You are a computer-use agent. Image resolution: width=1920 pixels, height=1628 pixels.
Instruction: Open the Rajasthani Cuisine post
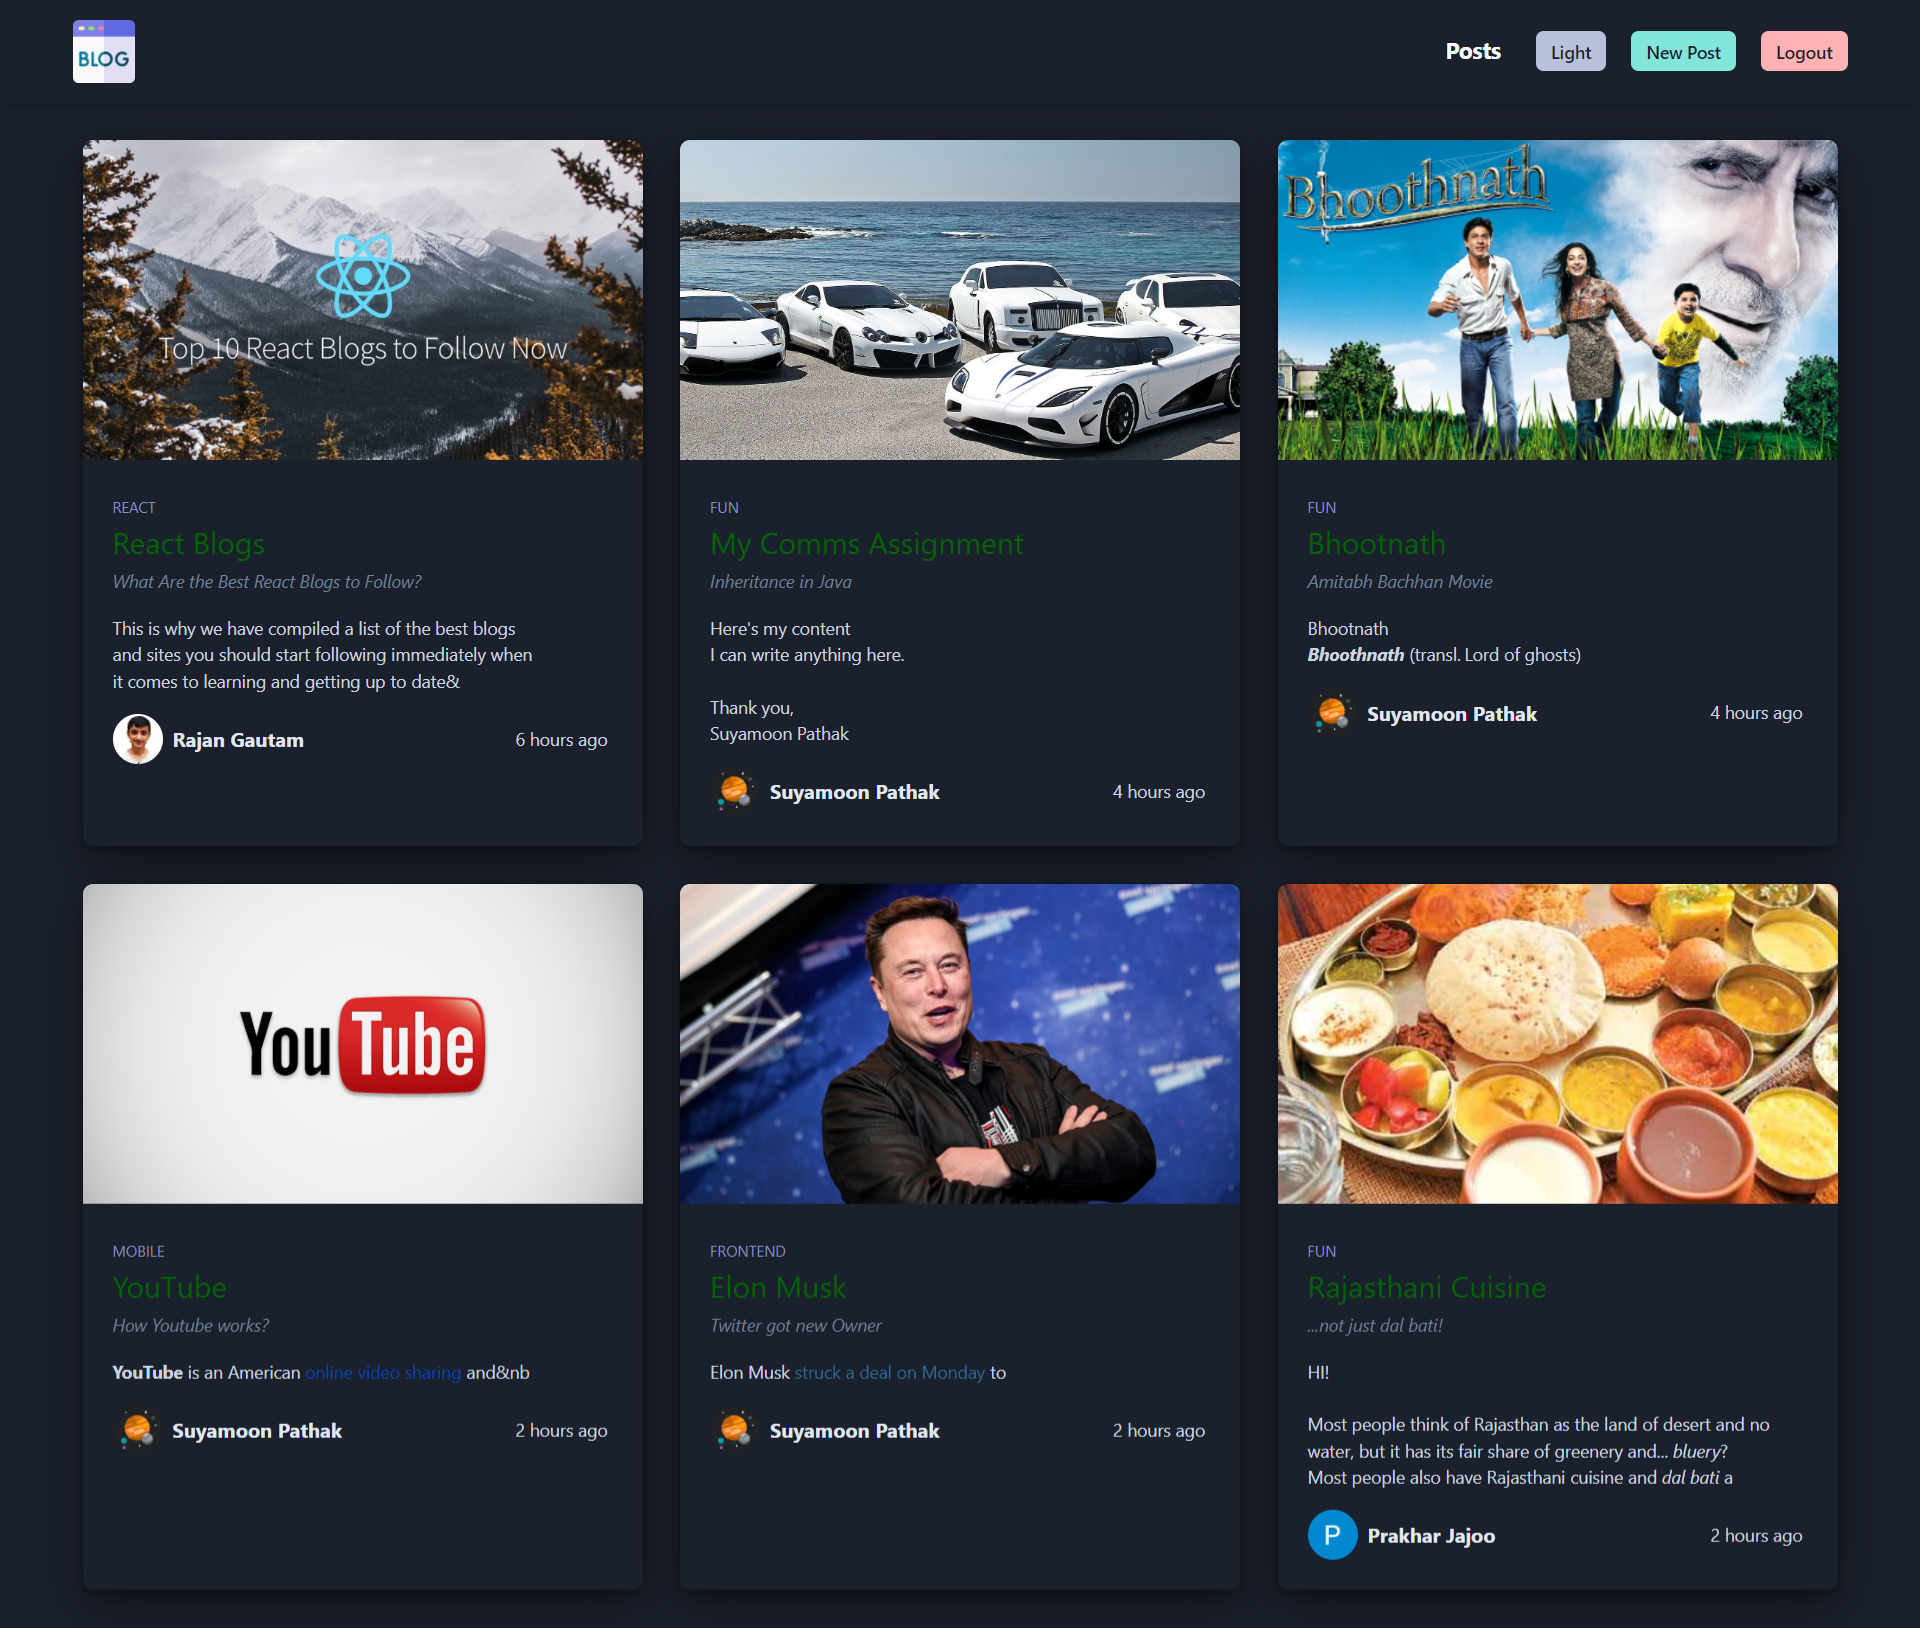[1426, 1288]
